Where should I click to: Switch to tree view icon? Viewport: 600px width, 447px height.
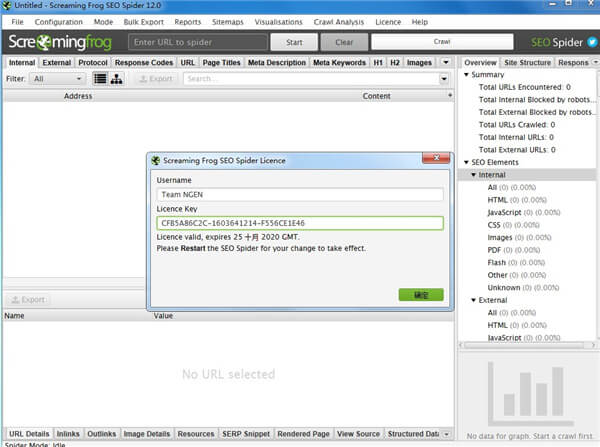pyautogui.click(x=116, y=79)
